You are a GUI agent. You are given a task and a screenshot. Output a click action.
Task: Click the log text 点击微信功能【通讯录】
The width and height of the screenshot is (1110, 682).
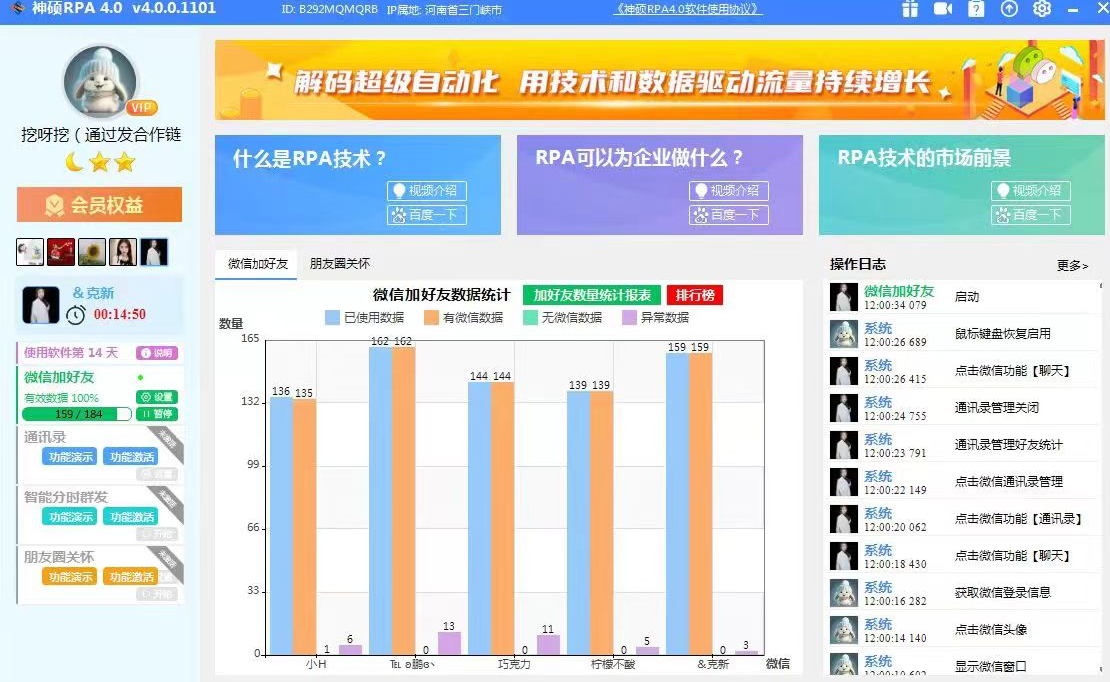click(1018, 518)
